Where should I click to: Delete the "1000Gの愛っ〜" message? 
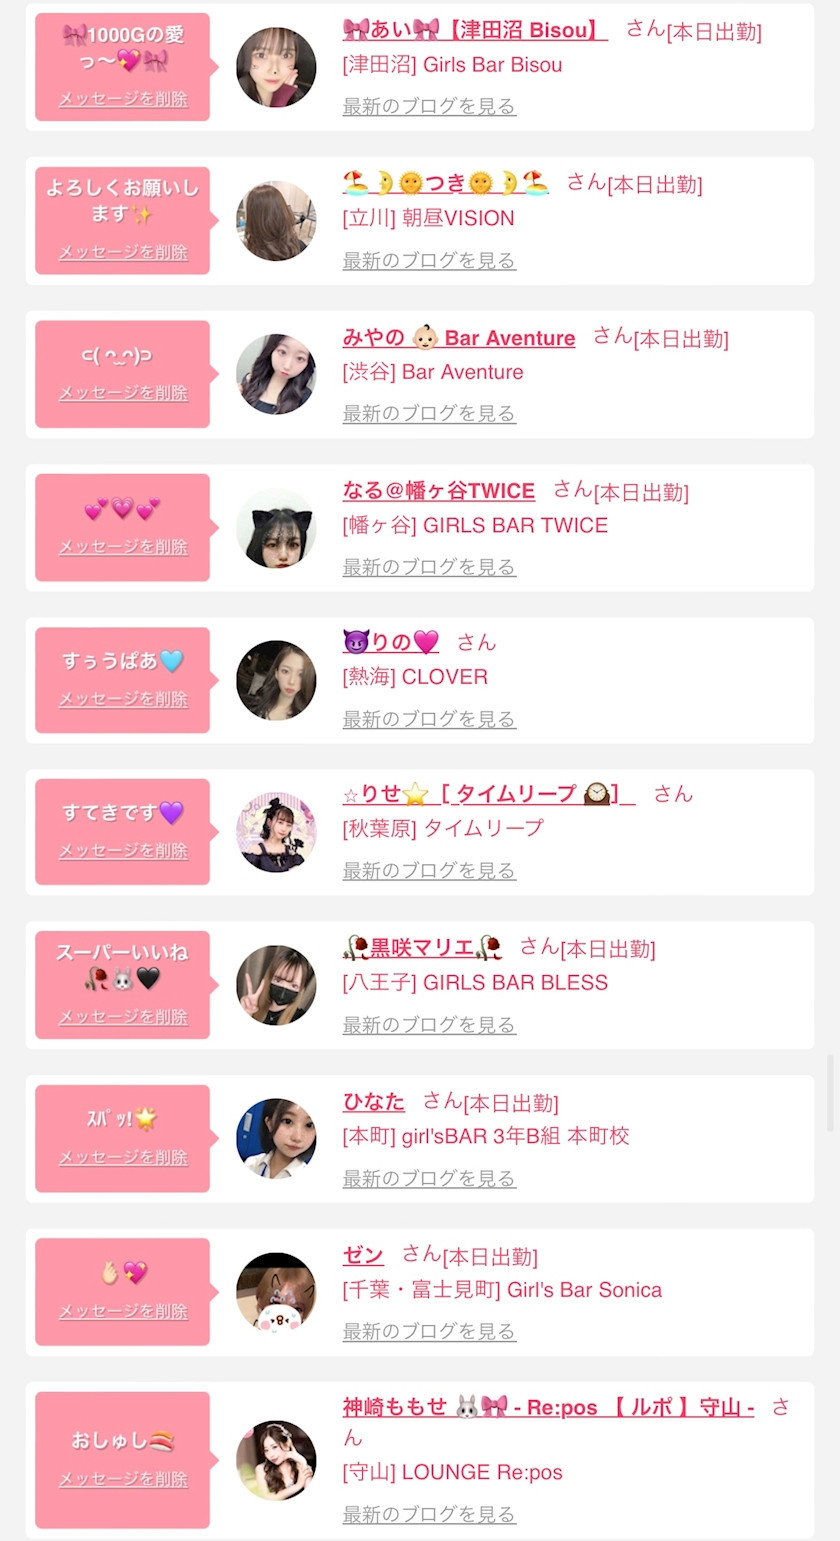123,99
